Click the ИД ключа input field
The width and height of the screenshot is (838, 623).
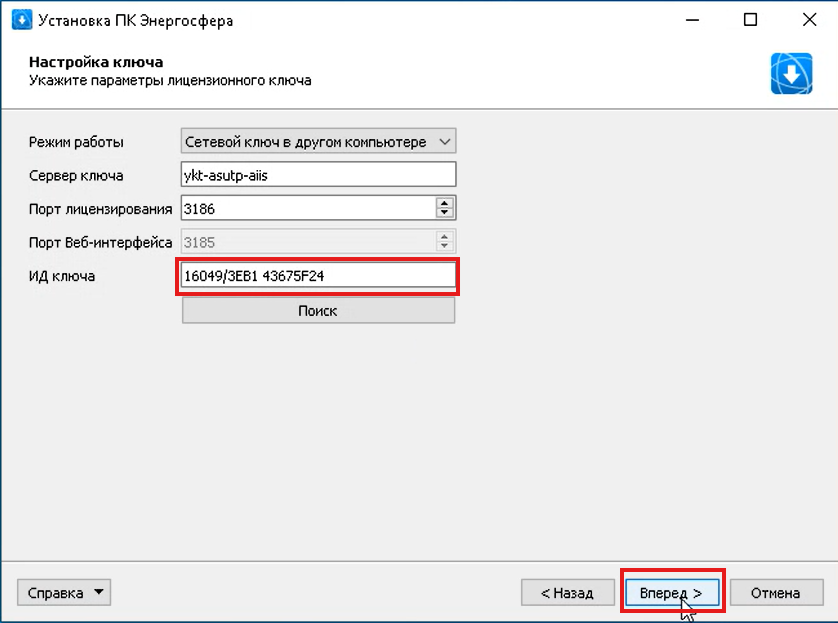318,276
